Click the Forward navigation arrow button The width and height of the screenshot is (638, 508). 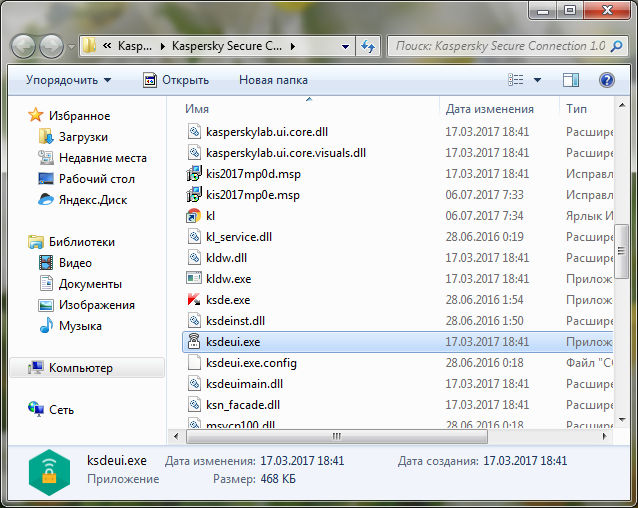51,46
